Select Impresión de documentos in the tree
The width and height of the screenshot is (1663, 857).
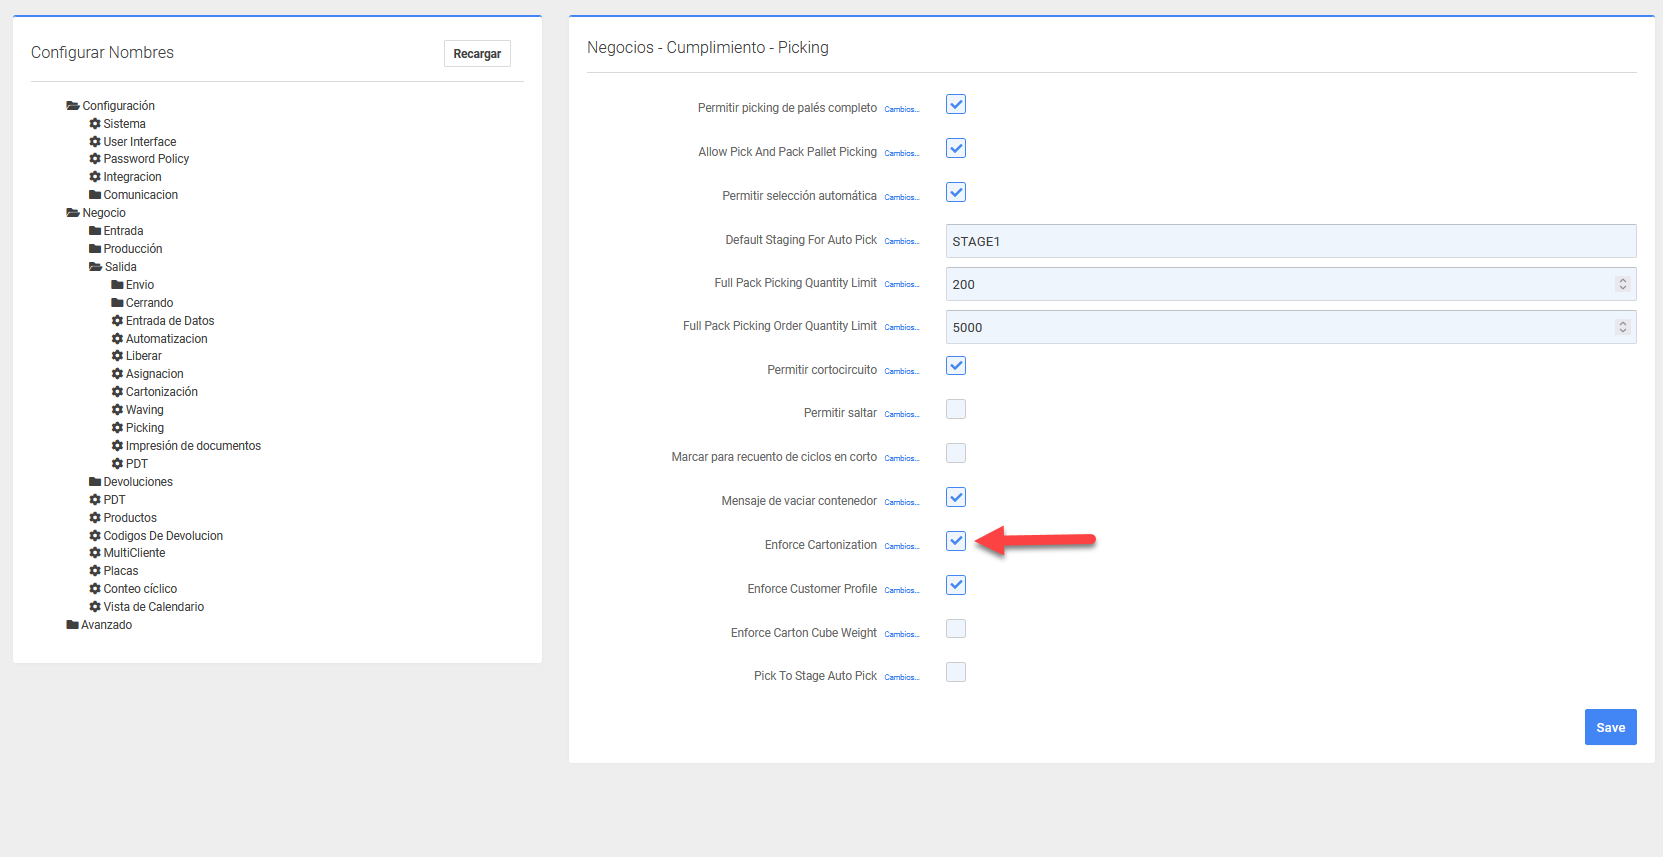pyautogui.click(x=193, y=446)
